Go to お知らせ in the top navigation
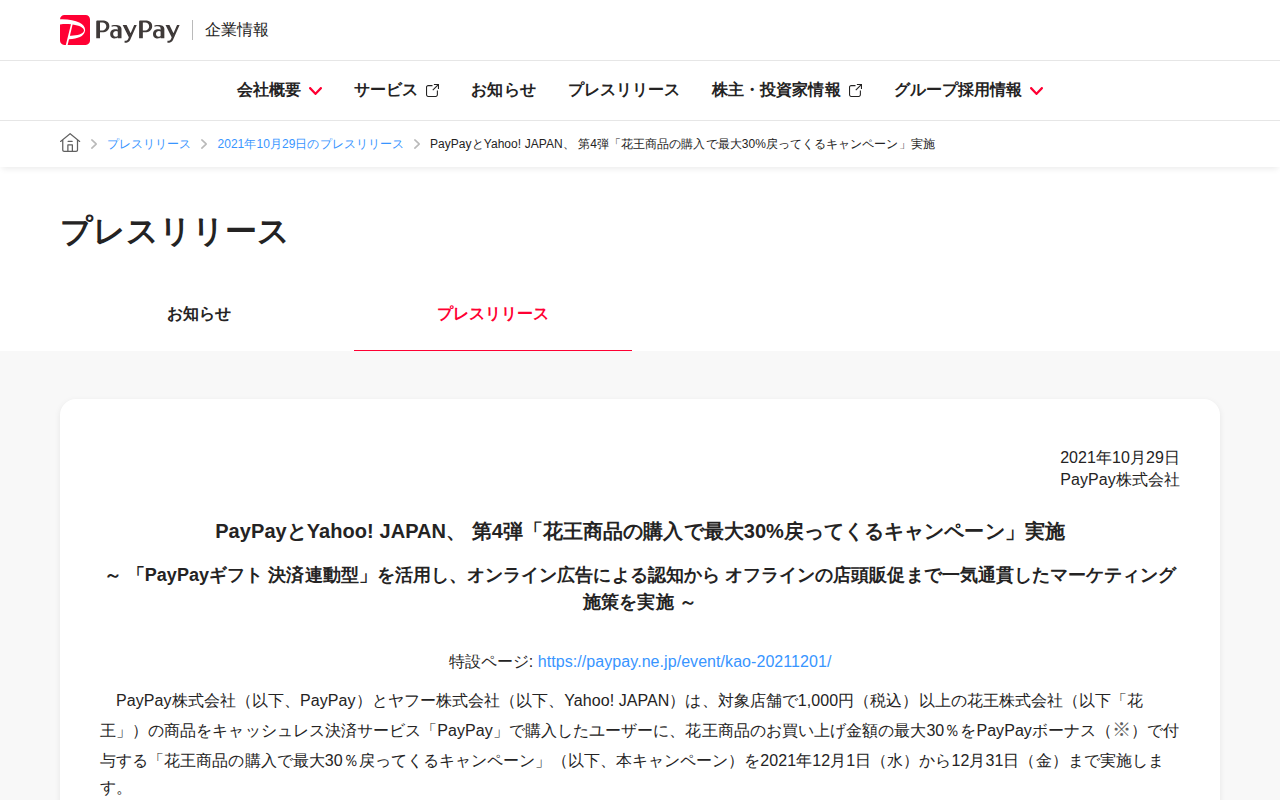Viewport: 1280px width, 800px height. pos(503,90)
